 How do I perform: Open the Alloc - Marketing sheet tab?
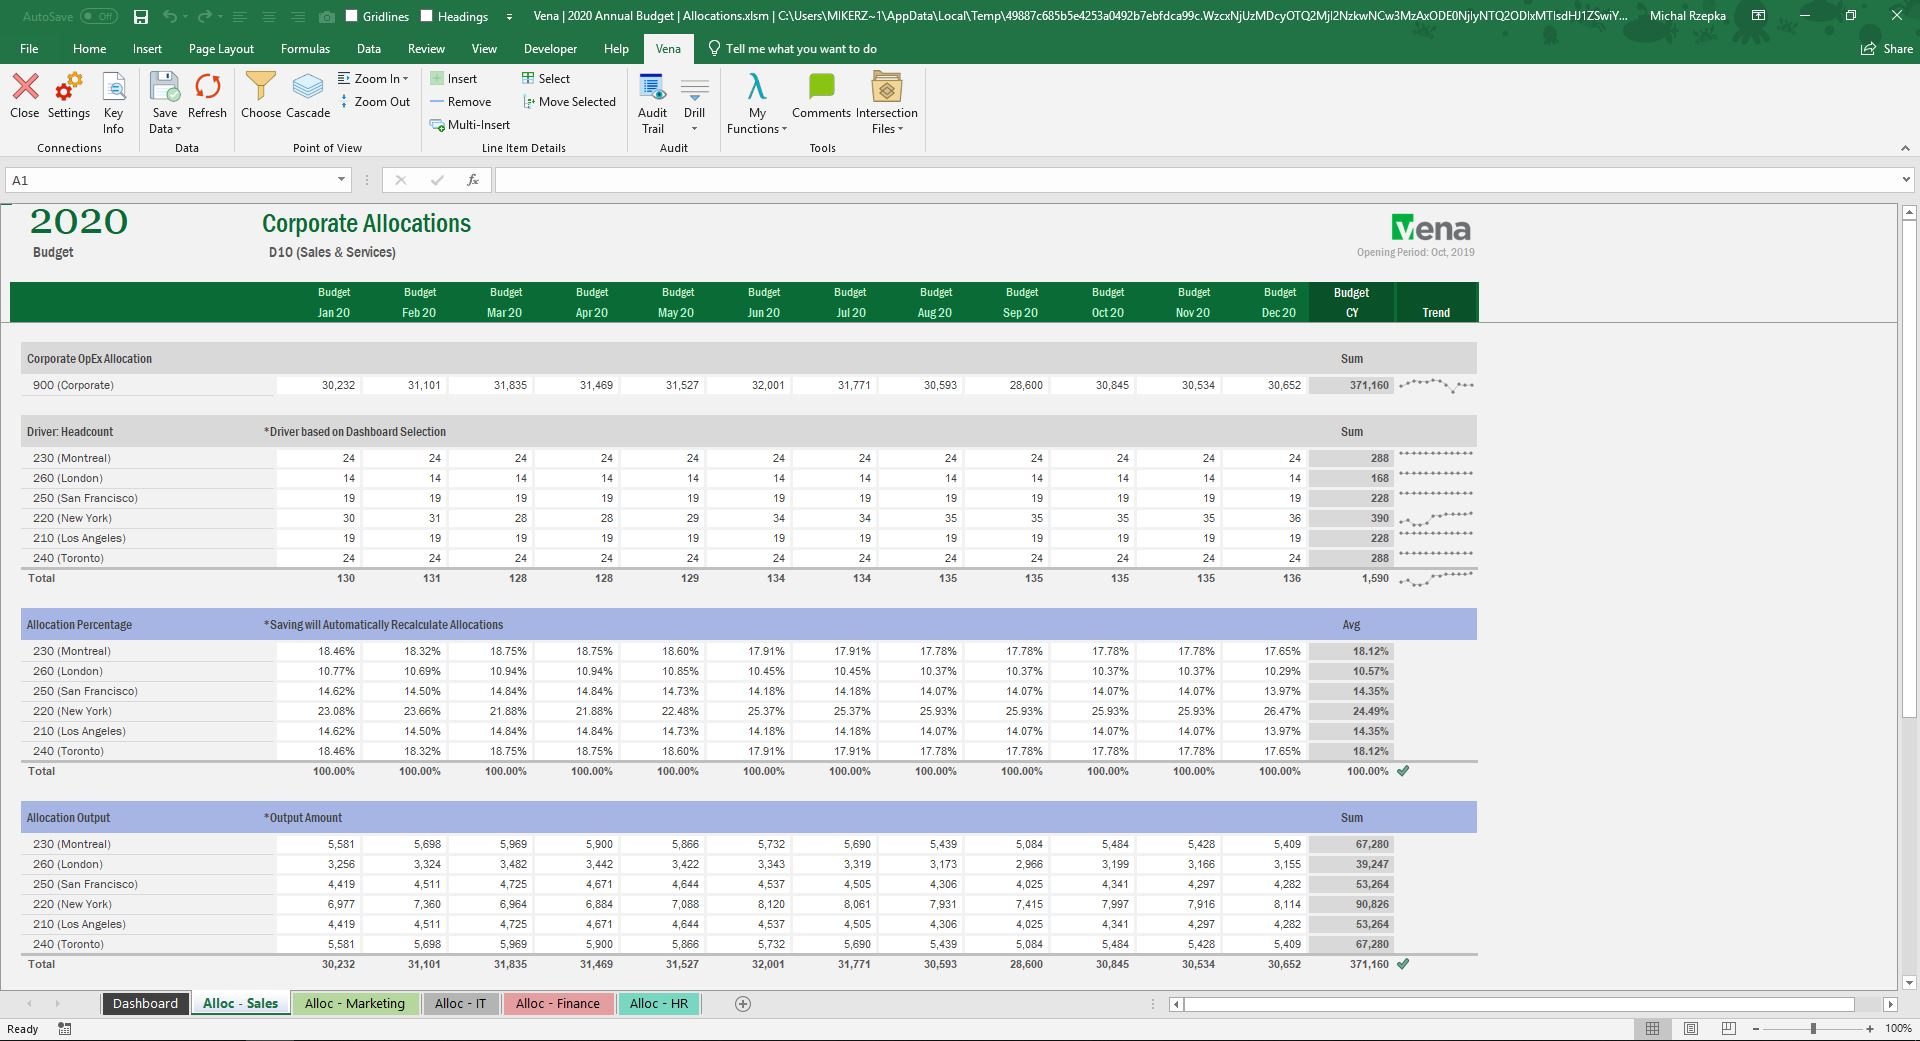coord(355,1003)
